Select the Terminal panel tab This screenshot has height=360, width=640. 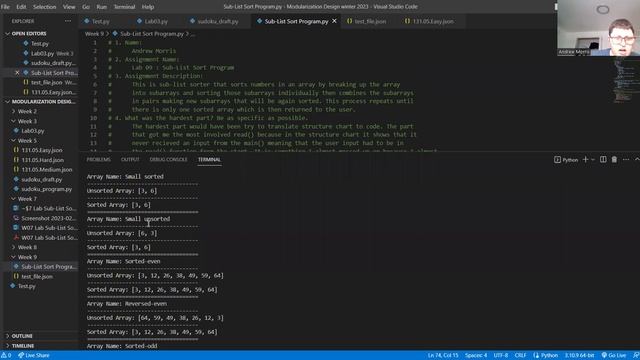[209, 160]
